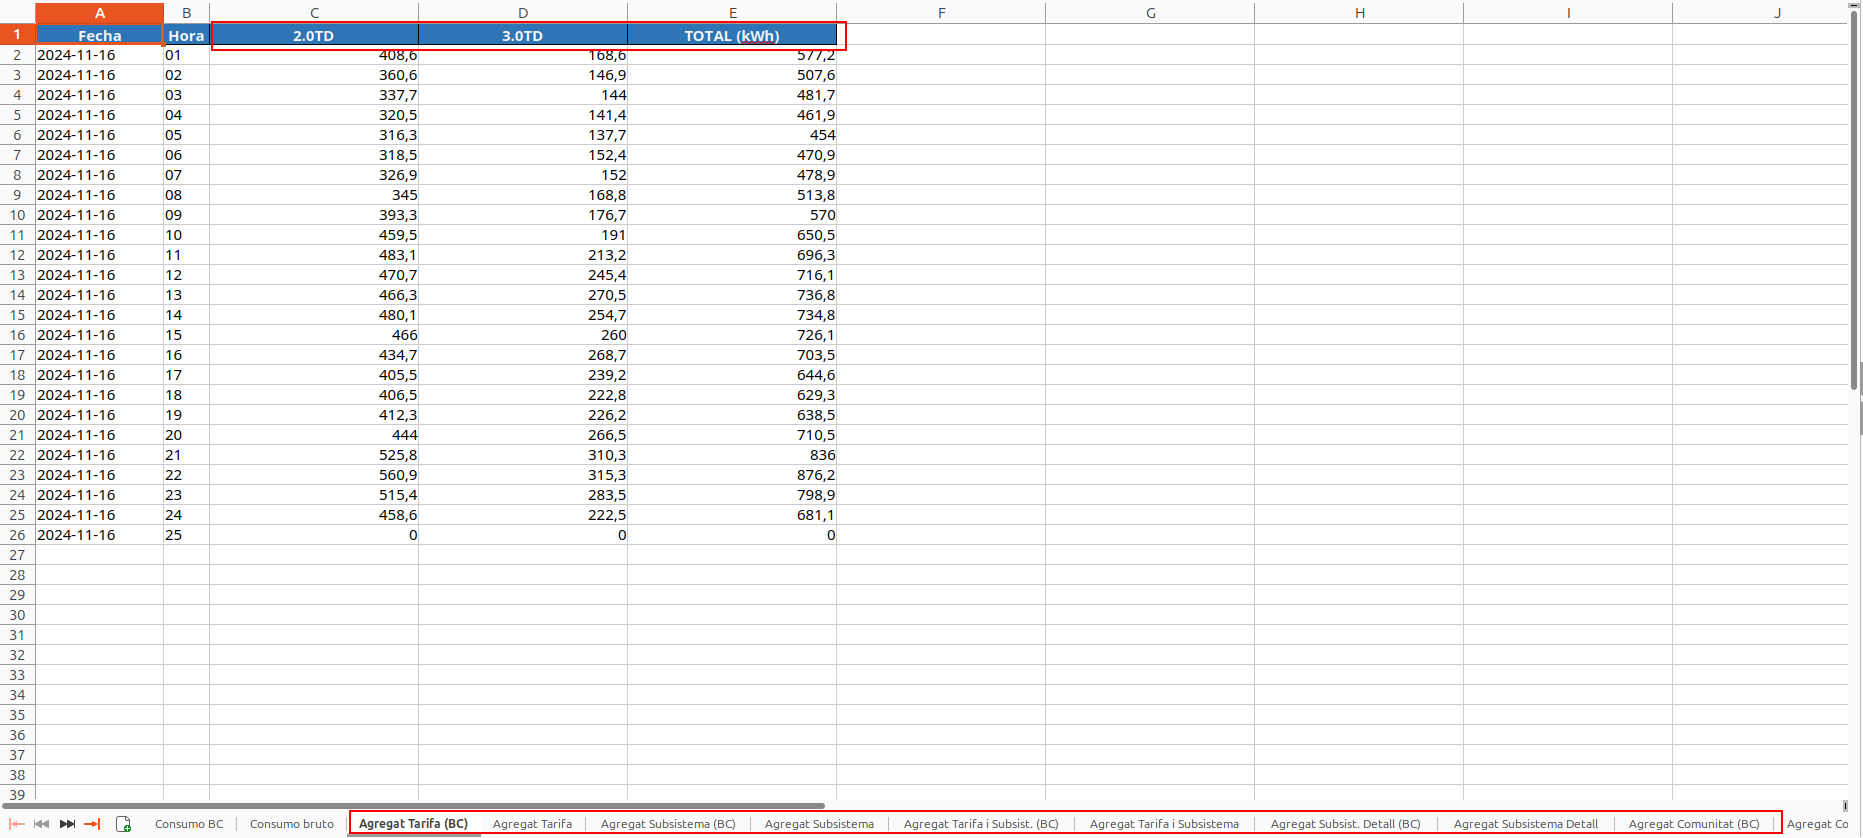Select cell with value 191
Viewport: 1863px width, 838px height.
[x=523, y=235]
